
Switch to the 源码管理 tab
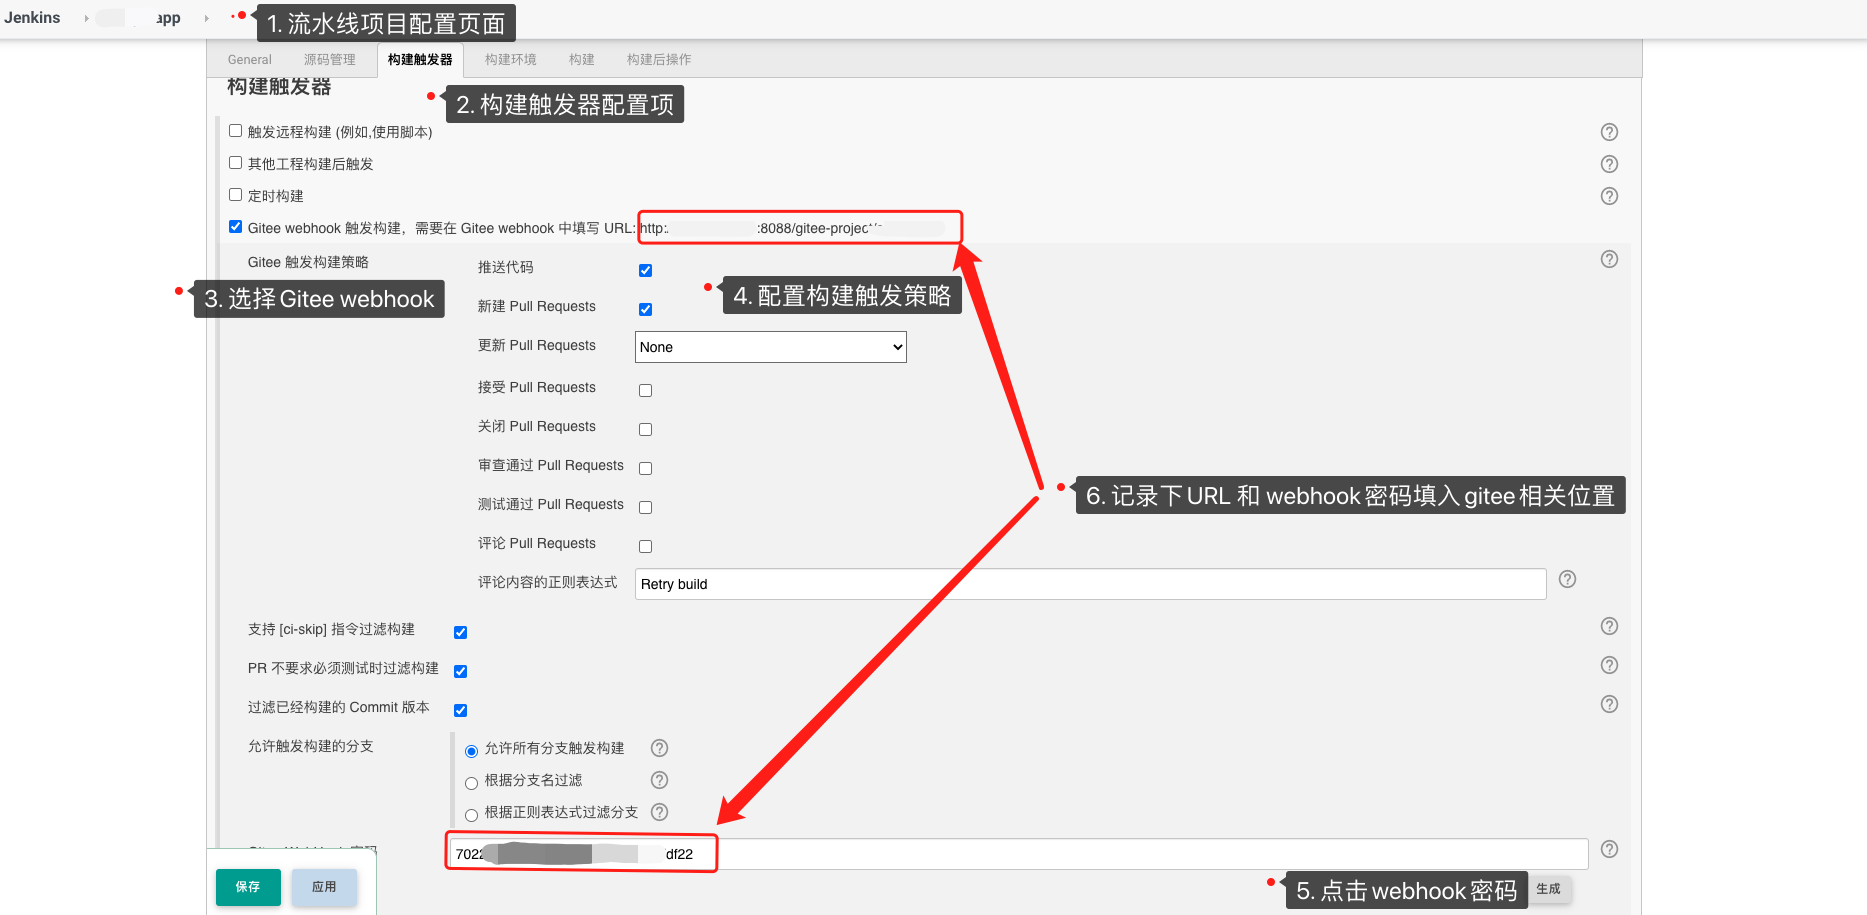[329, 60]
